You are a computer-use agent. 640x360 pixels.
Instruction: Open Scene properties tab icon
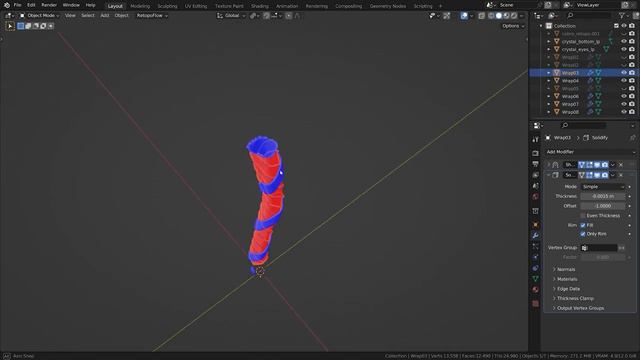[536, 186]
